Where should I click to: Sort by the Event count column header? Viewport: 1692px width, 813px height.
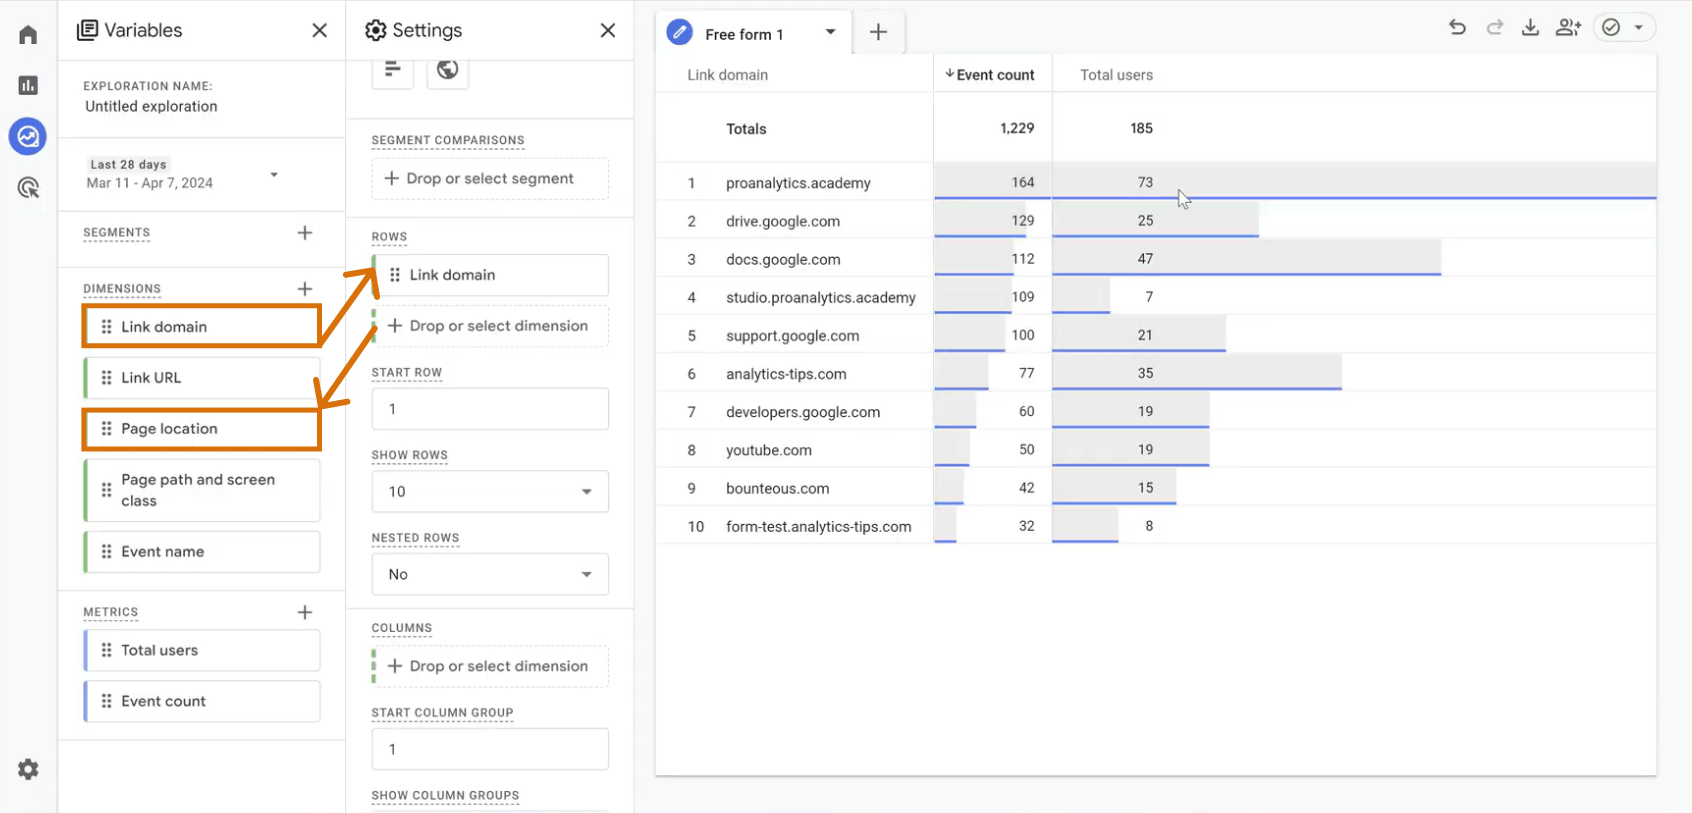(x=991, y=75)
